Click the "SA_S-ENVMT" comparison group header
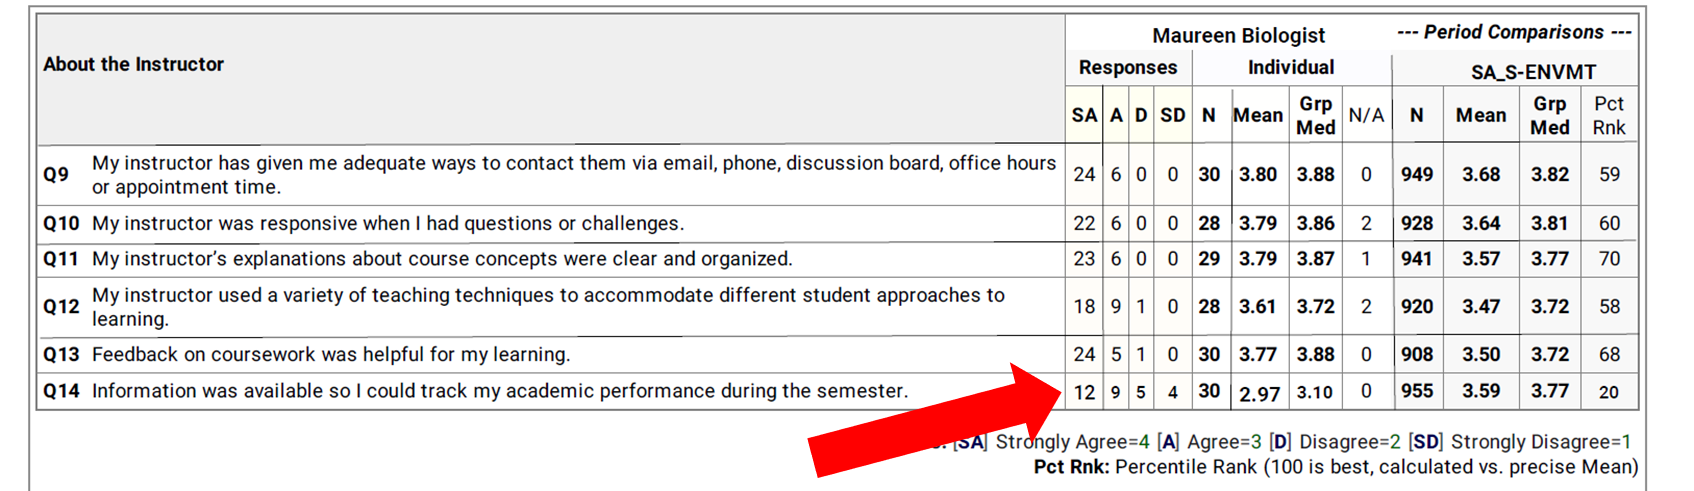 coord(1533,72)
